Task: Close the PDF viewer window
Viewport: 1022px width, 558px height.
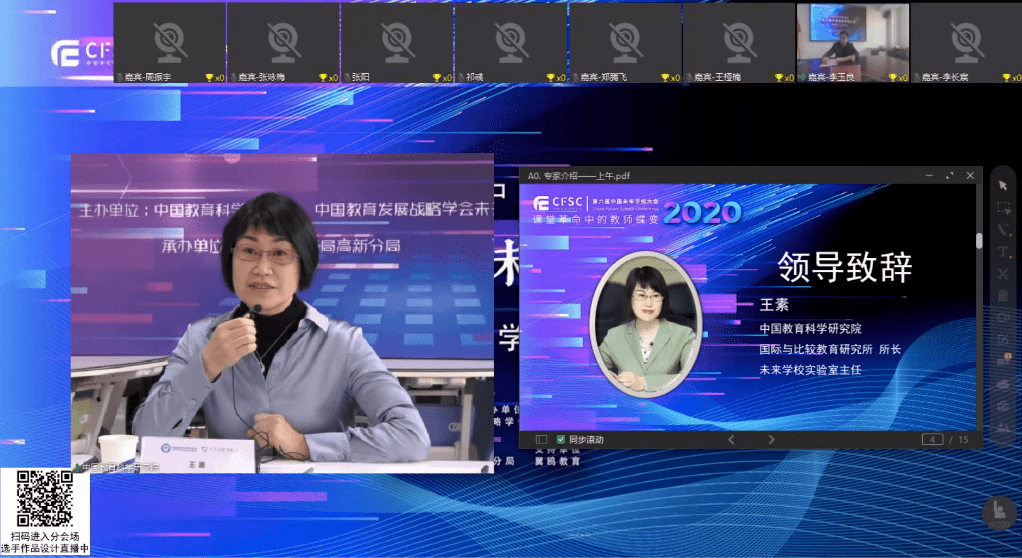Action: click(x=970, y=175)
